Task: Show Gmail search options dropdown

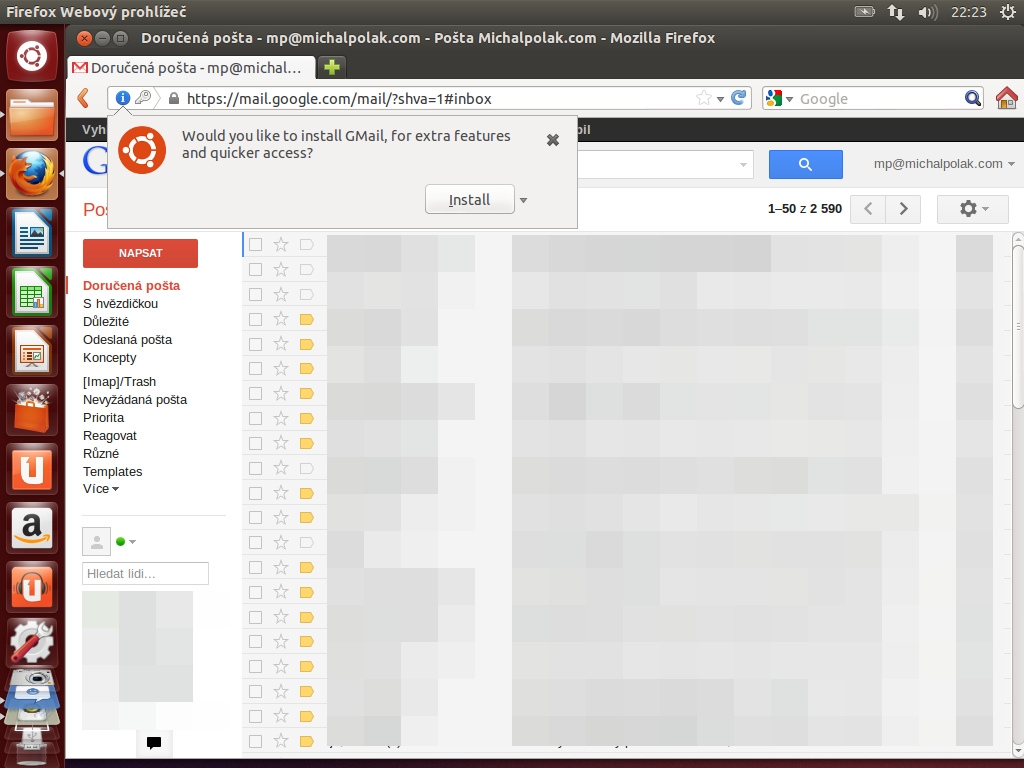Action: coord(743,165)
